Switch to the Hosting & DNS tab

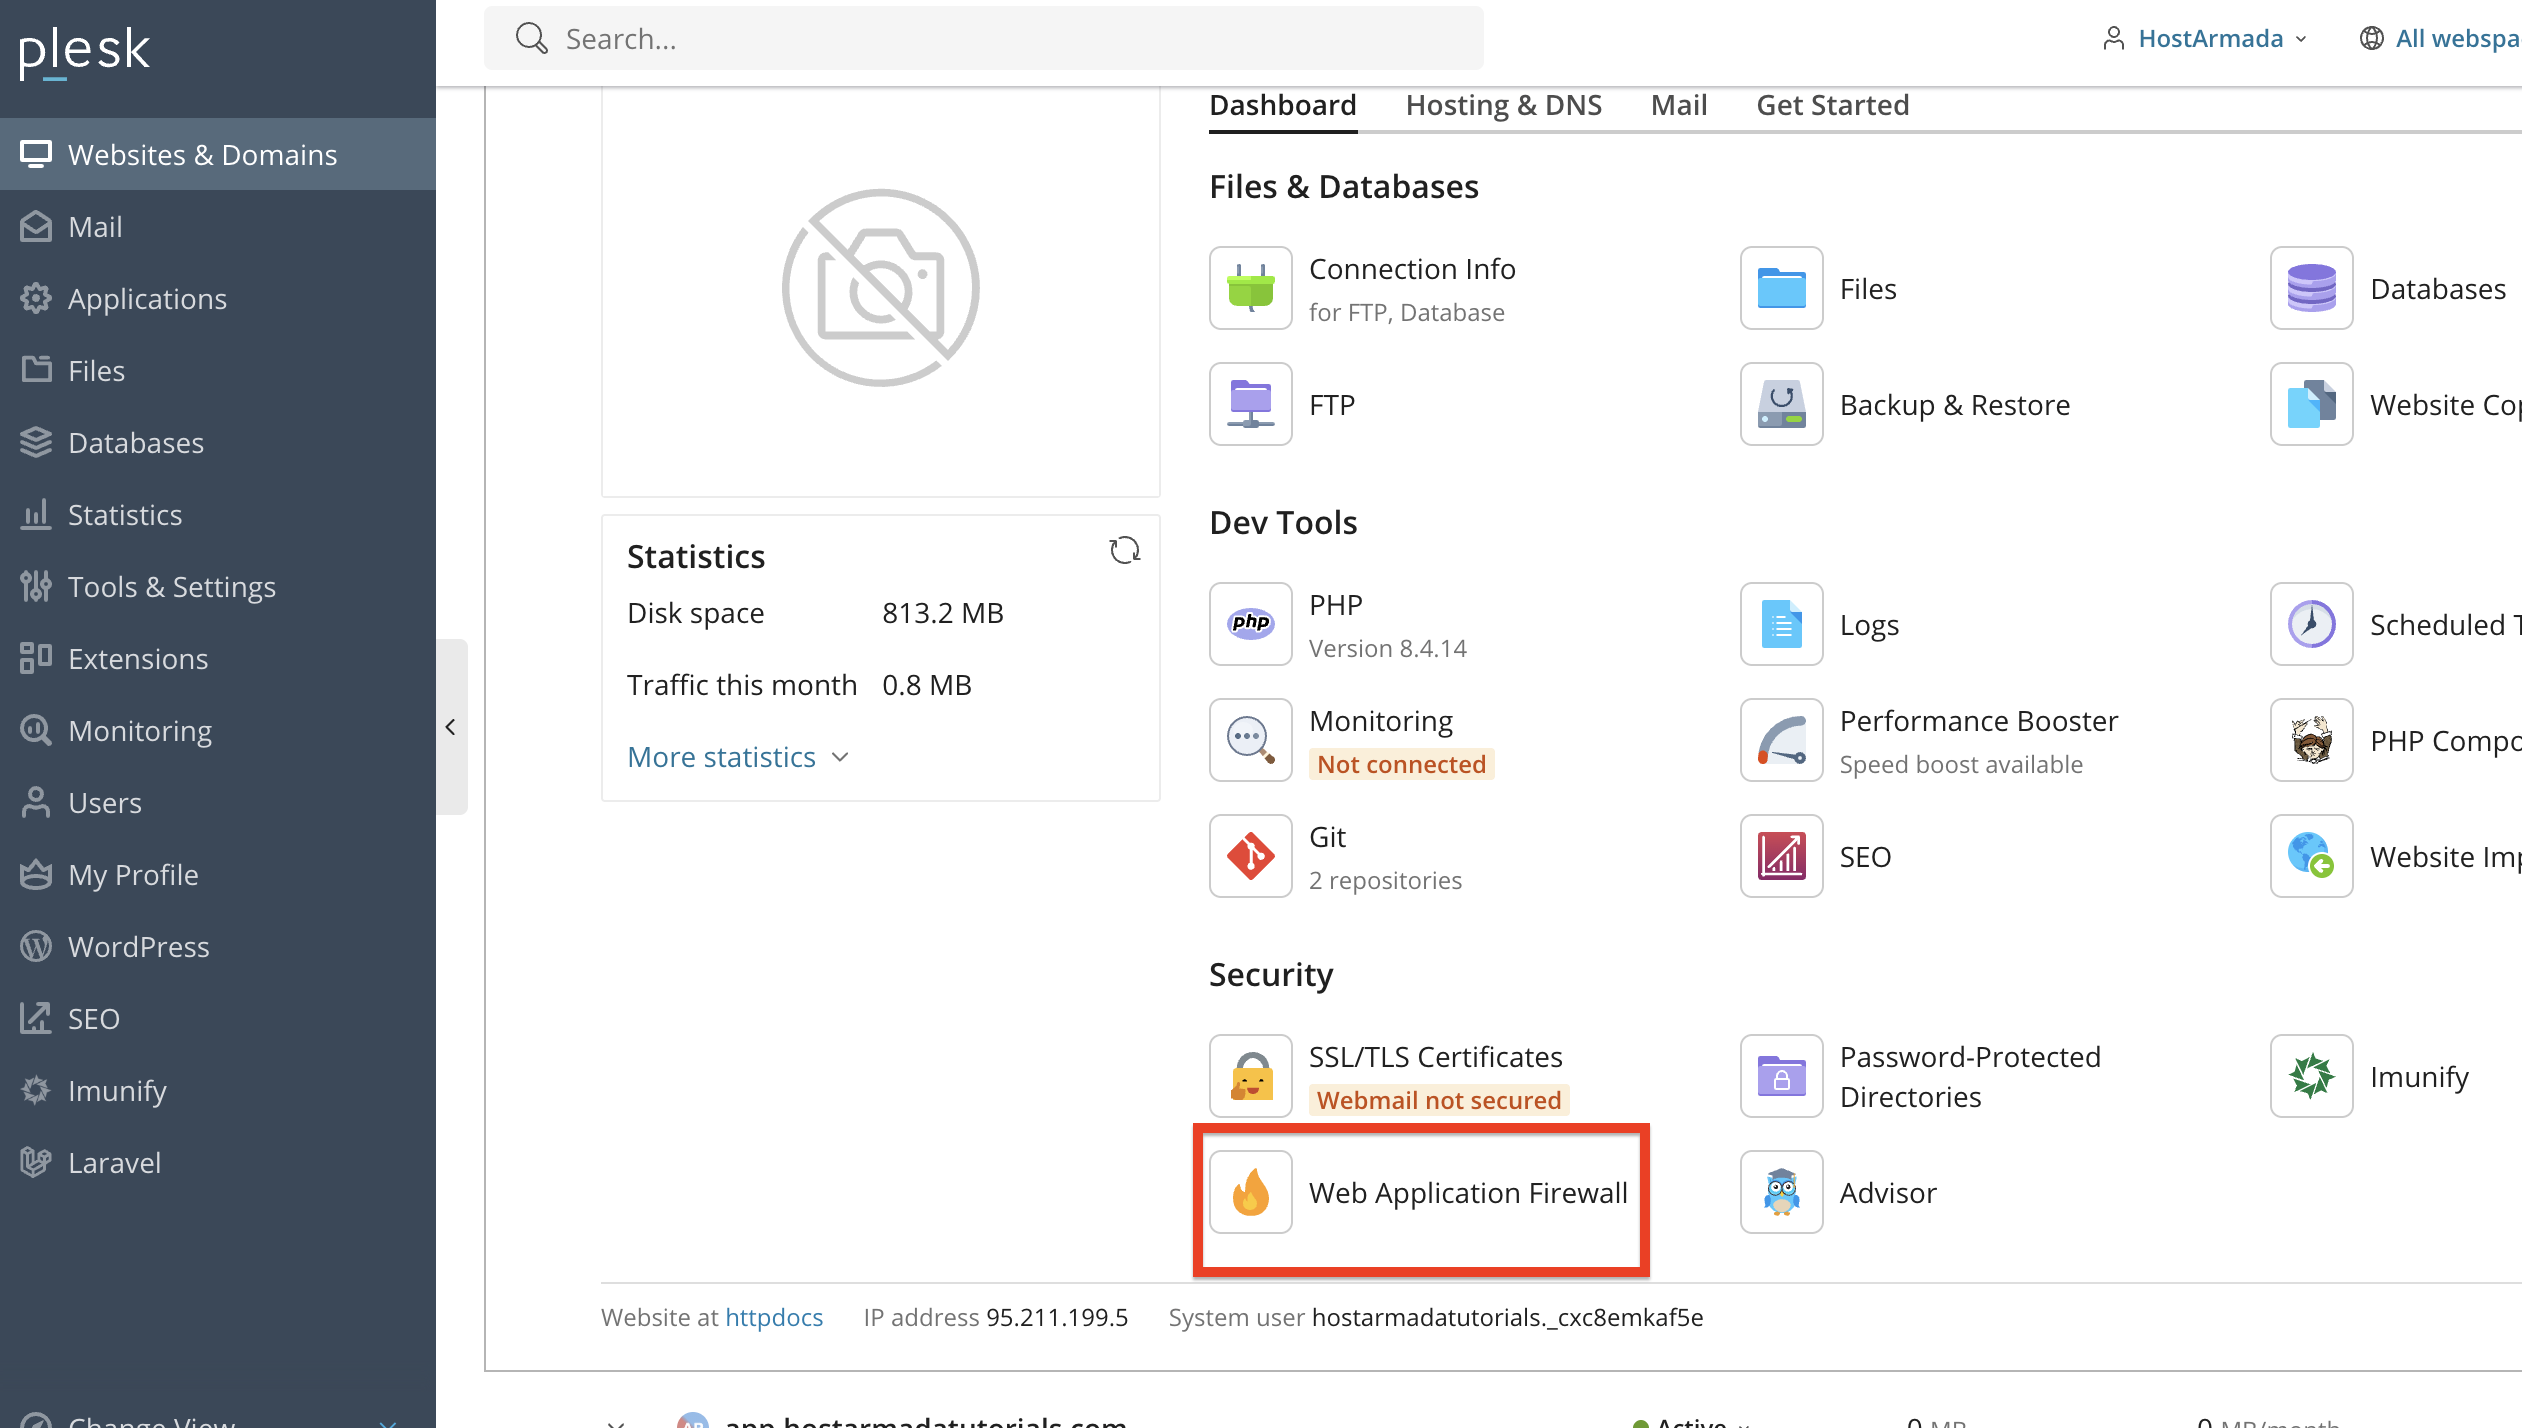point(1503,104)
